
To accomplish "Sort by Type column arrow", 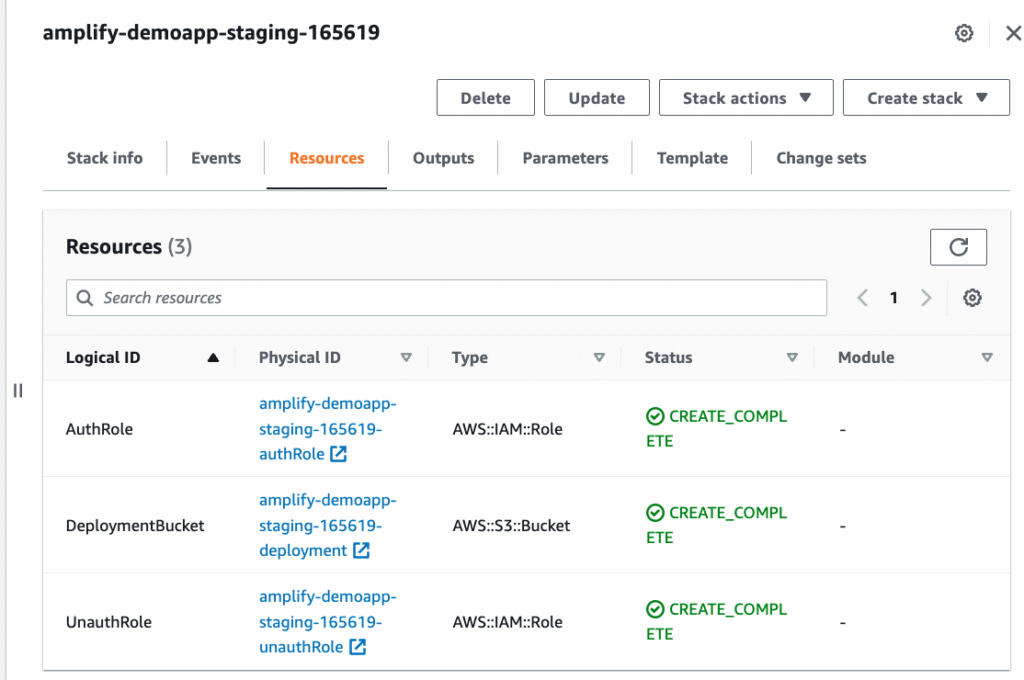I will tap(599, 357).
